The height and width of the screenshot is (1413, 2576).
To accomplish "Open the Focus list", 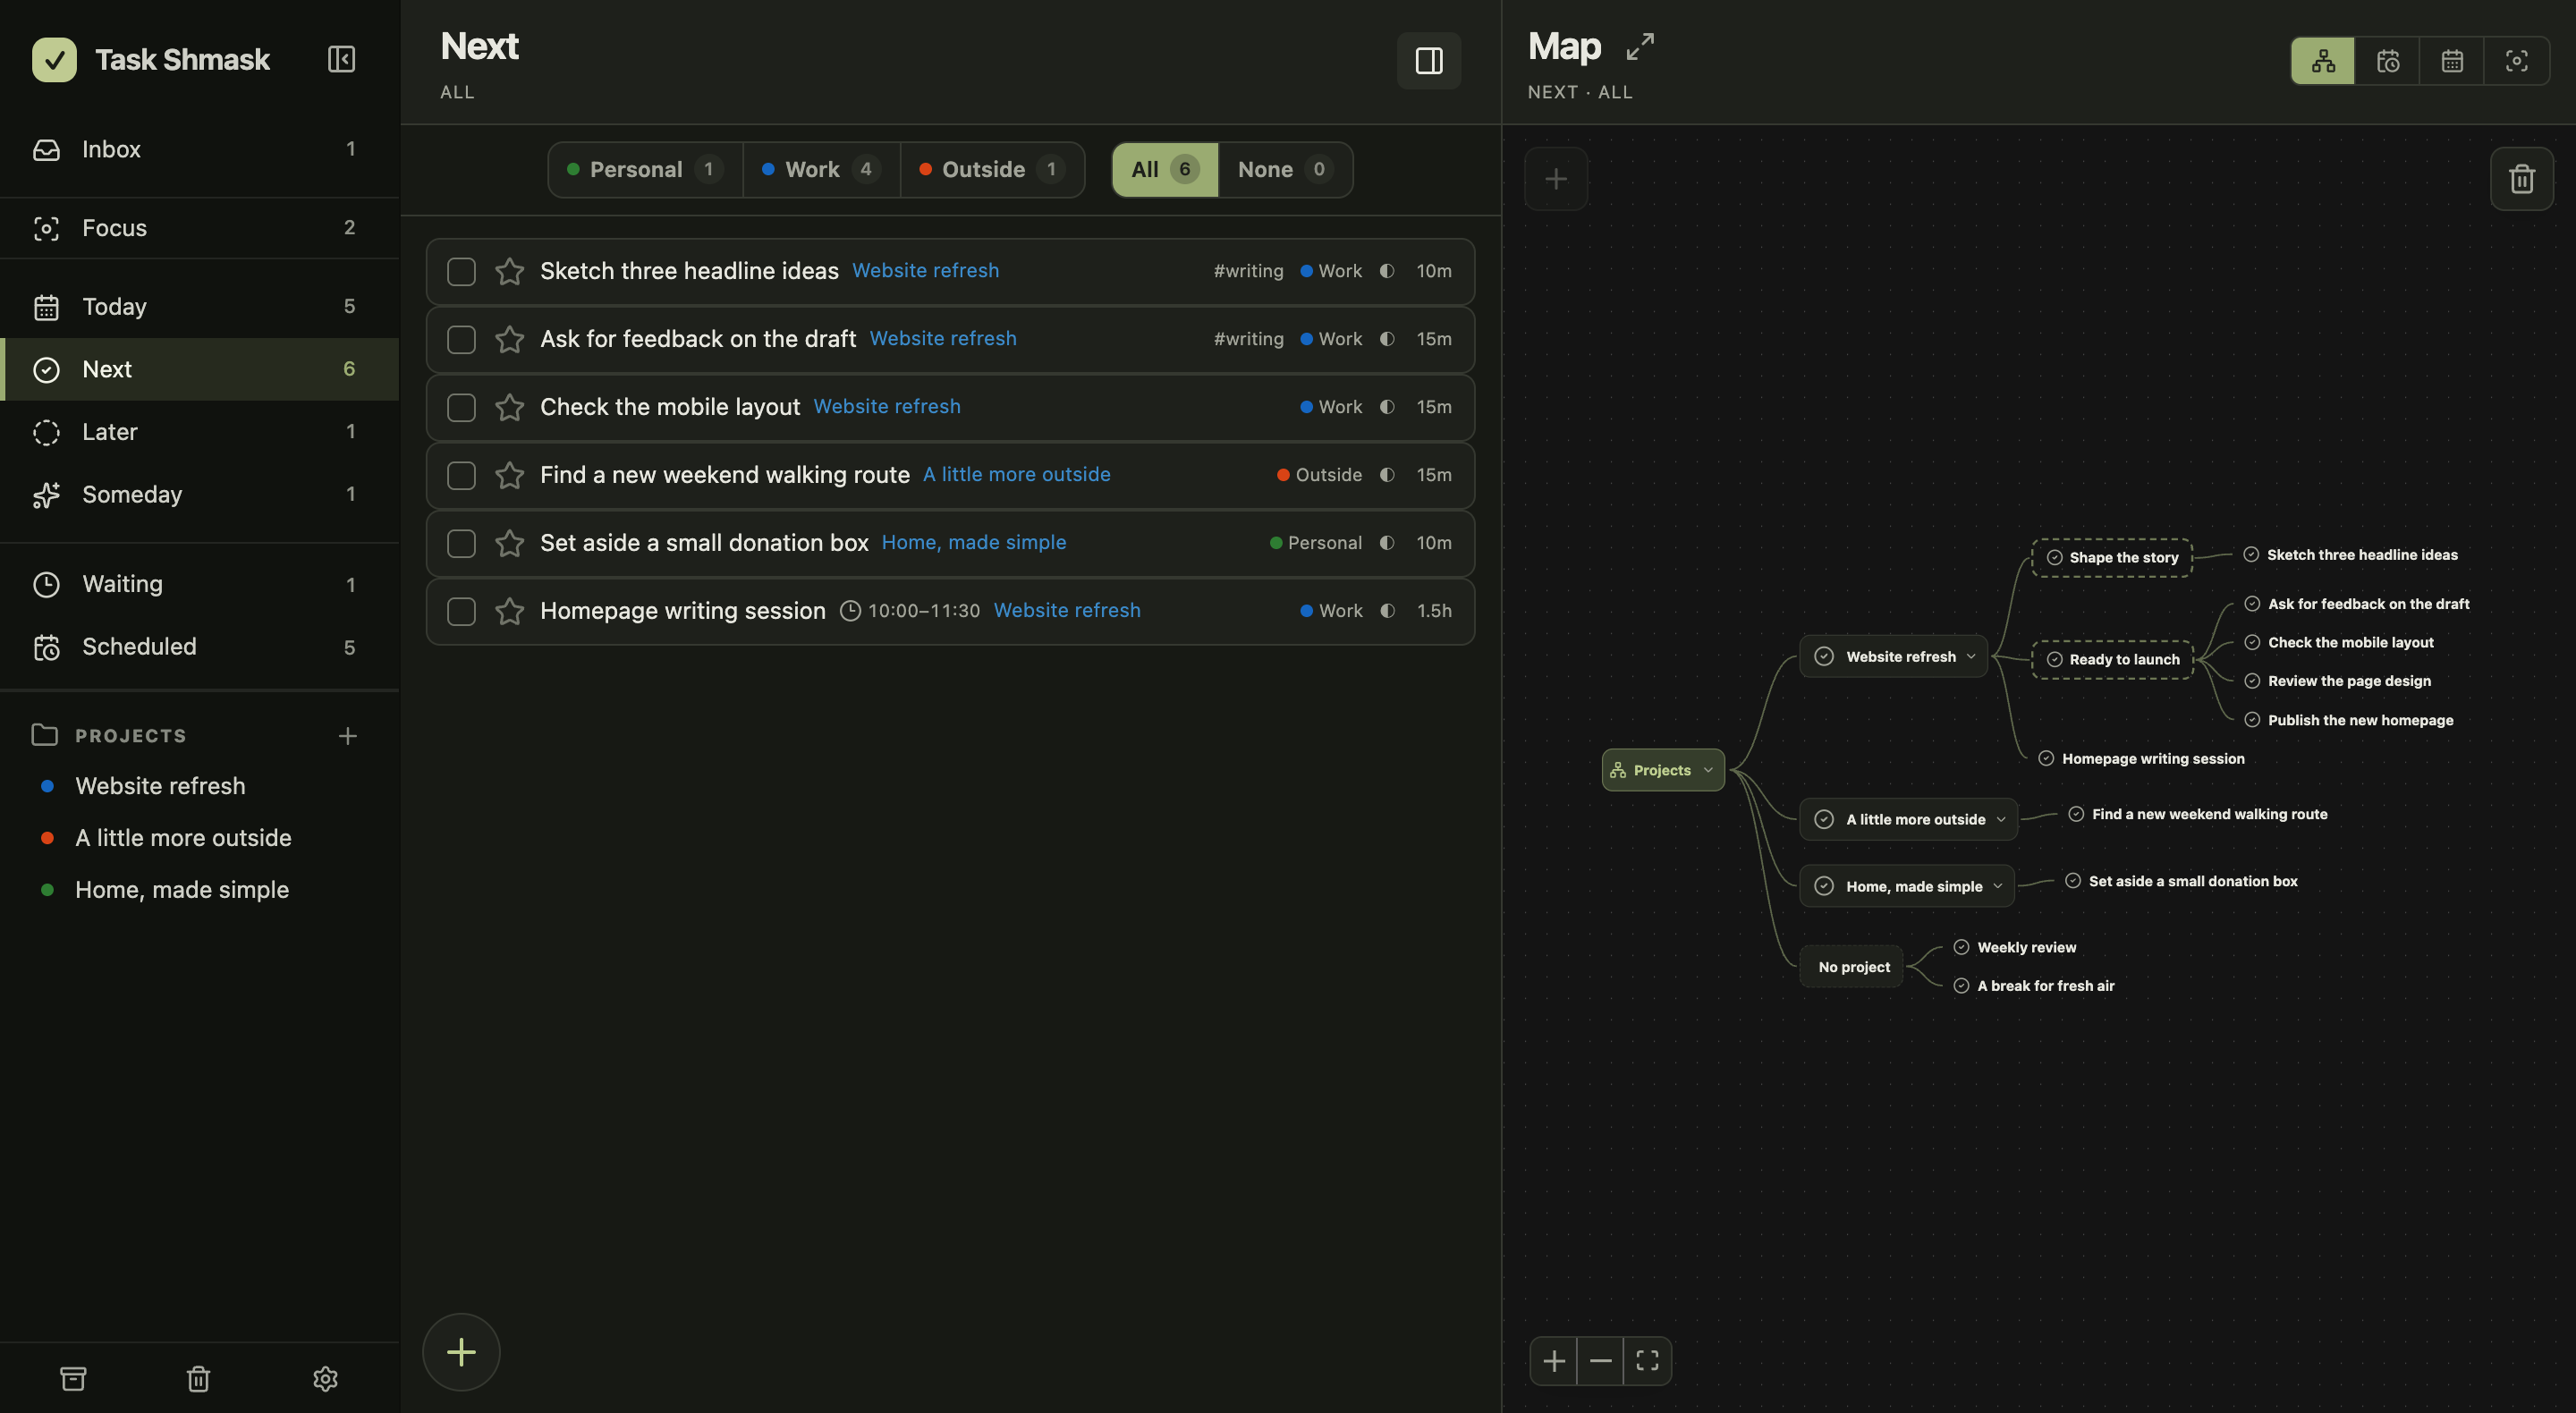I will click(x=199, y=228).
